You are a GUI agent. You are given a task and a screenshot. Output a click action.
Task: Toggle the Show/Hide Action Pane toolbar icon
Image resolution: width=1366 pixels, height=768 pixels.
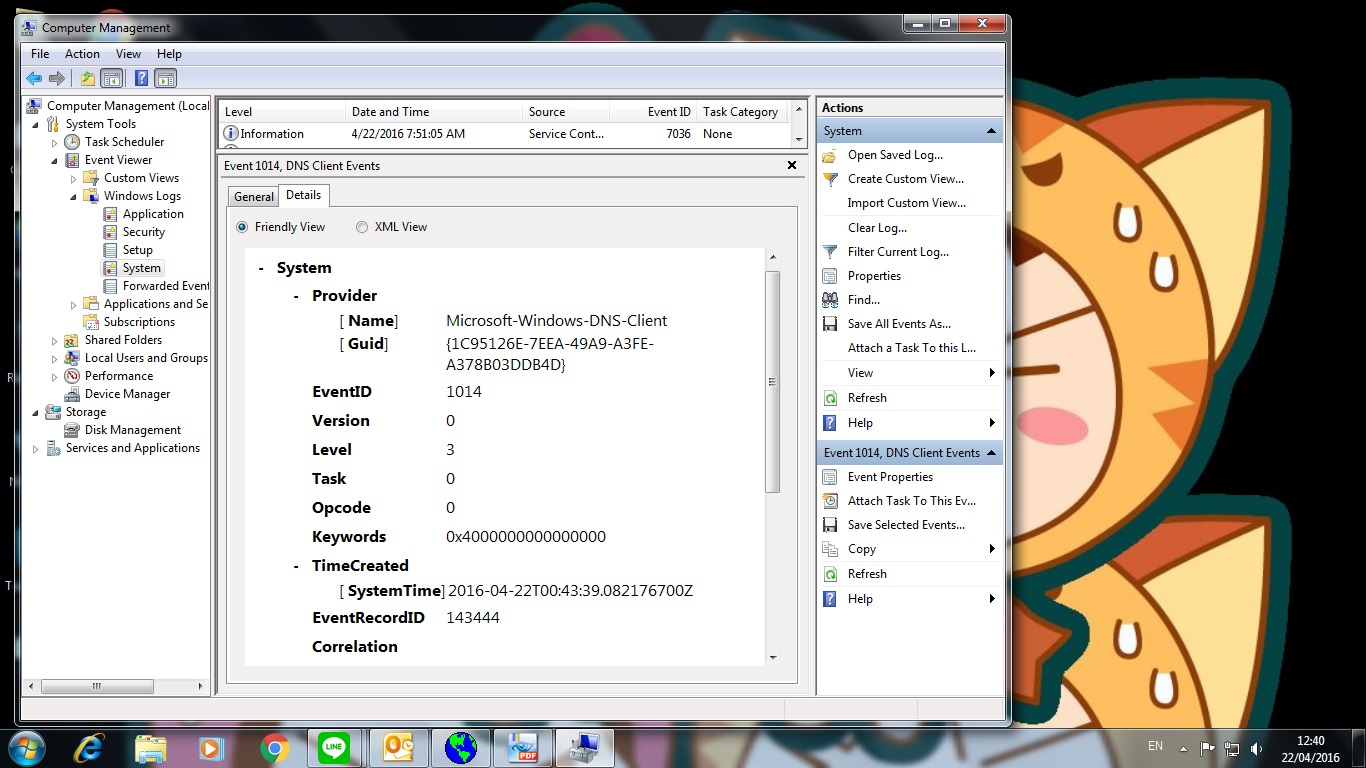(x=166, y=78)
